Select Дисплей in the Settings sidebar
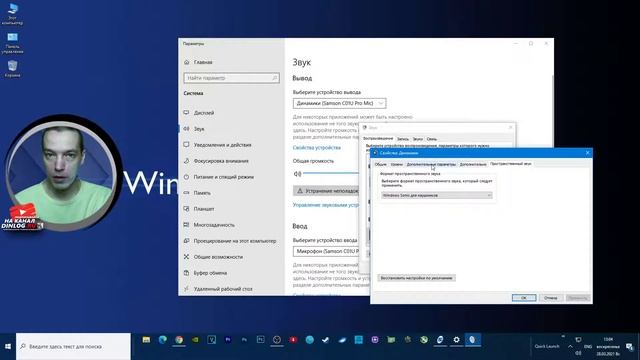The height and width of the screenshot is (360, 640). pos(204,113)
